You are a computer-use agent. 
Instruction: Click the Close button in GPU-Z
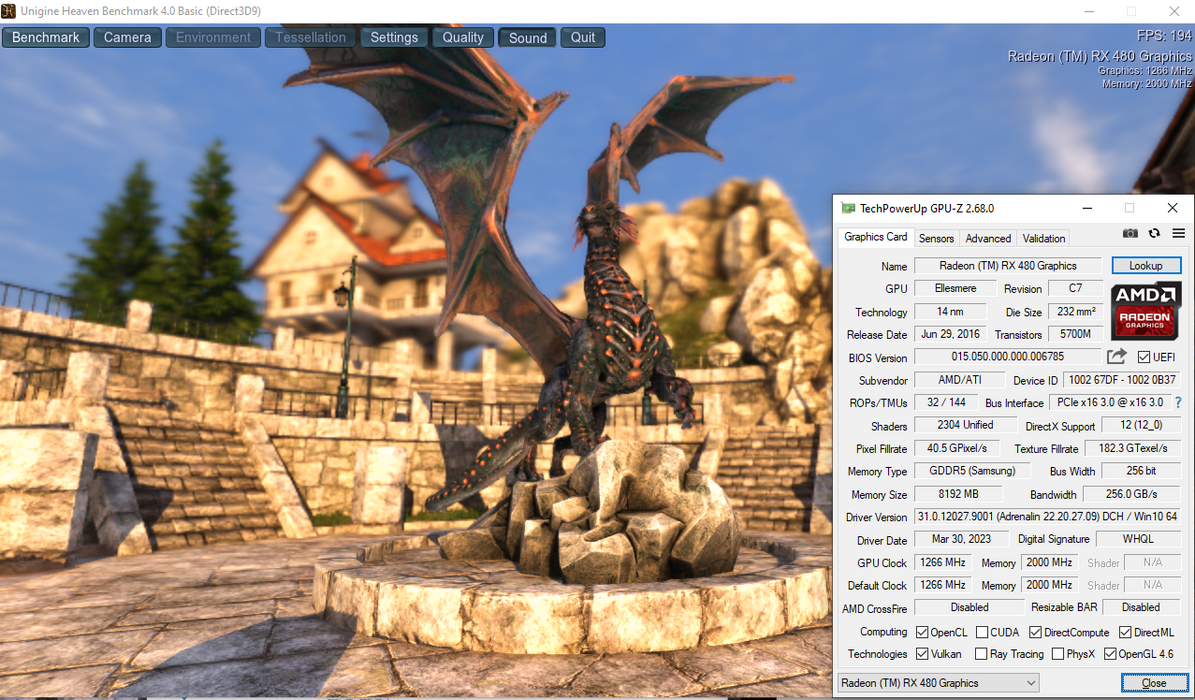click(1154, 682)
